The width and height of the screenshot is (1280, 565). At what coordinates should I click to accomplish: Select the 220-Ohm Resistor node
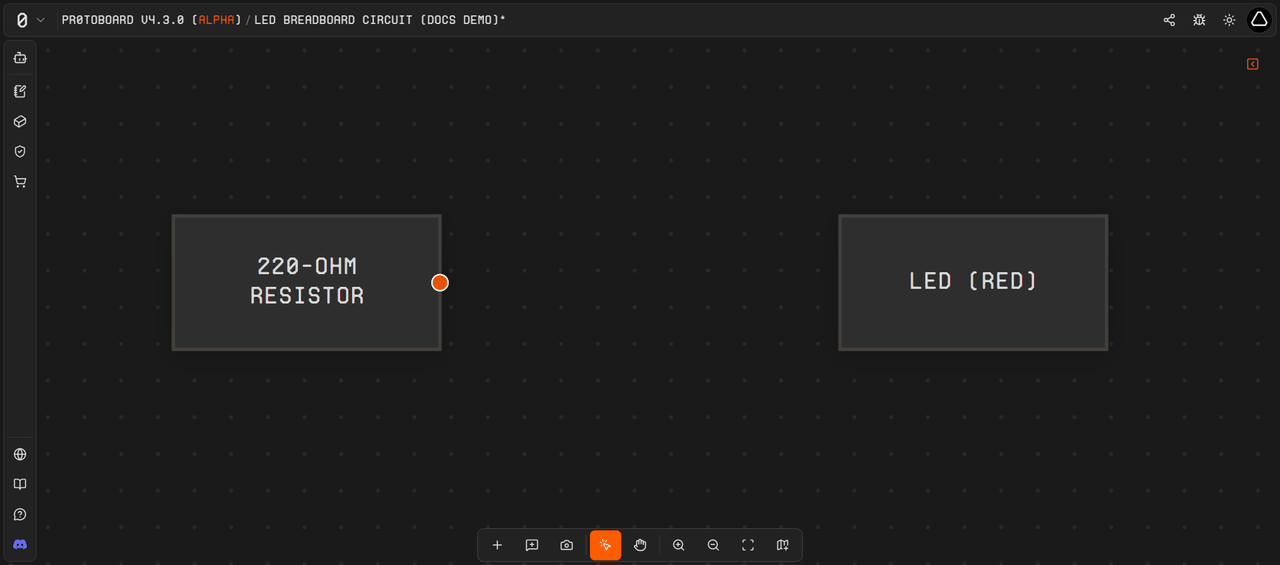point(307,282)
